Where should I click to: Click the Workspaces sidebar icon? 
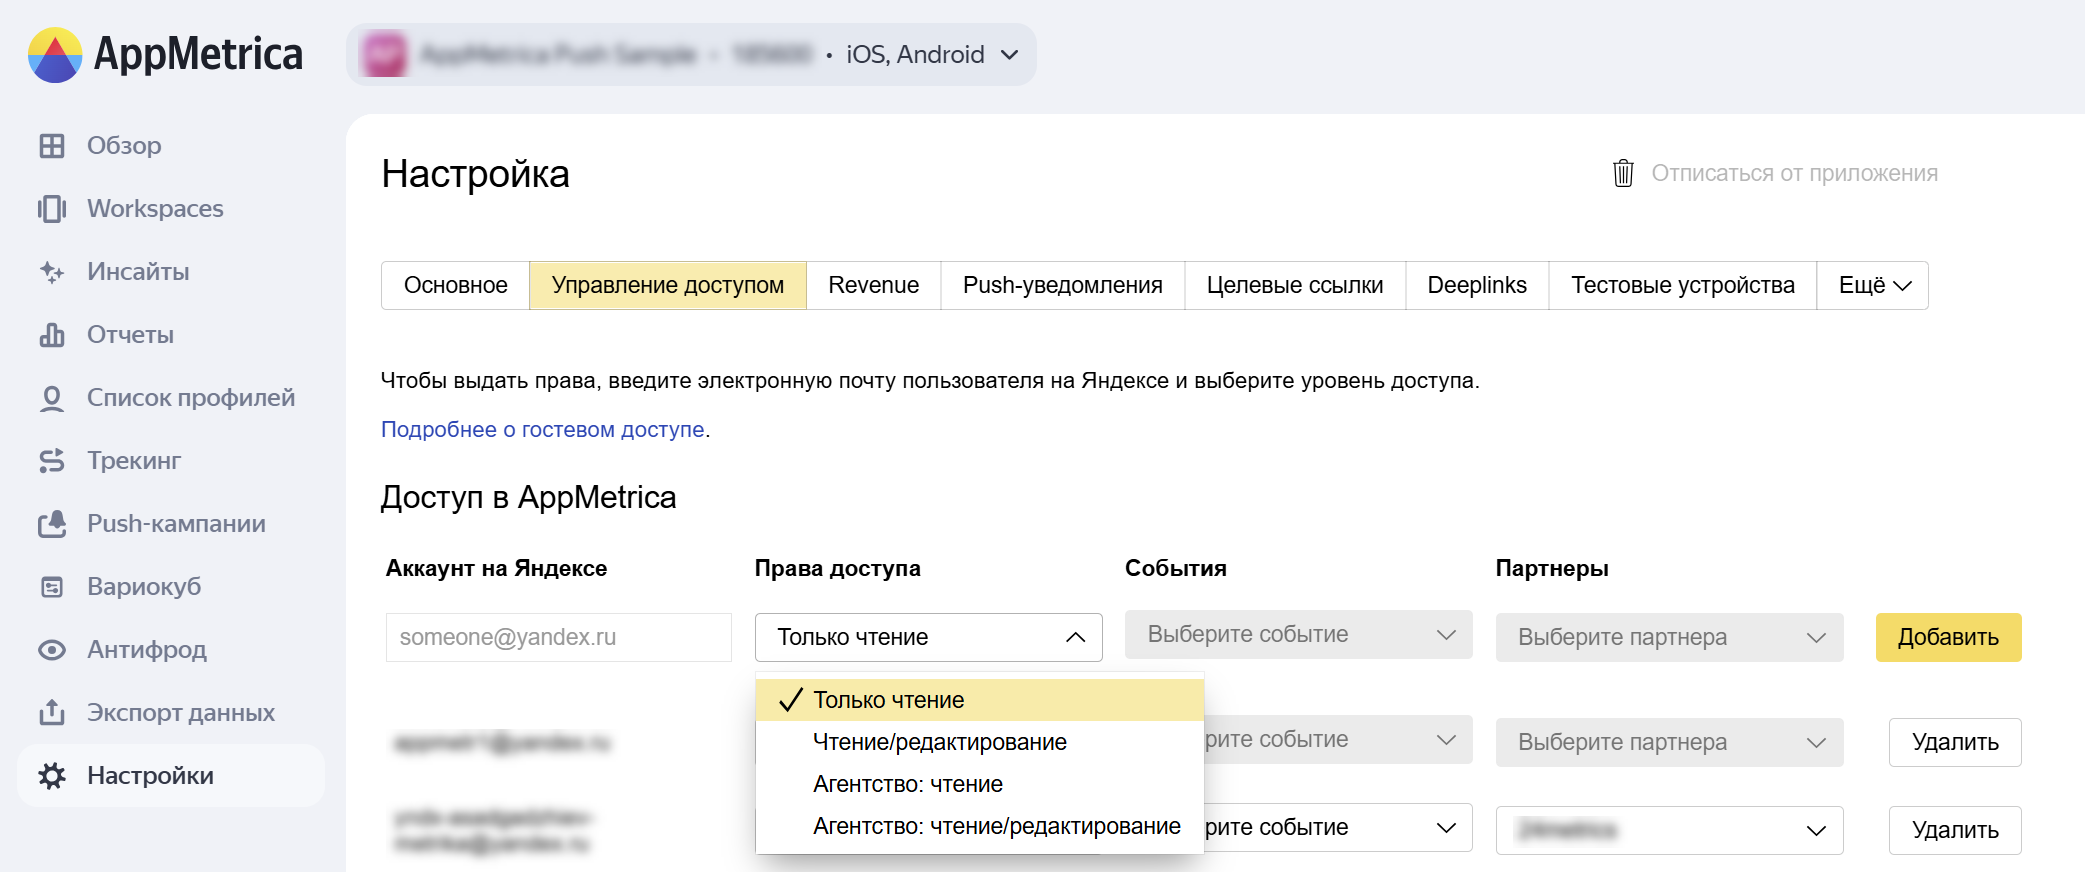pos(52,209)
